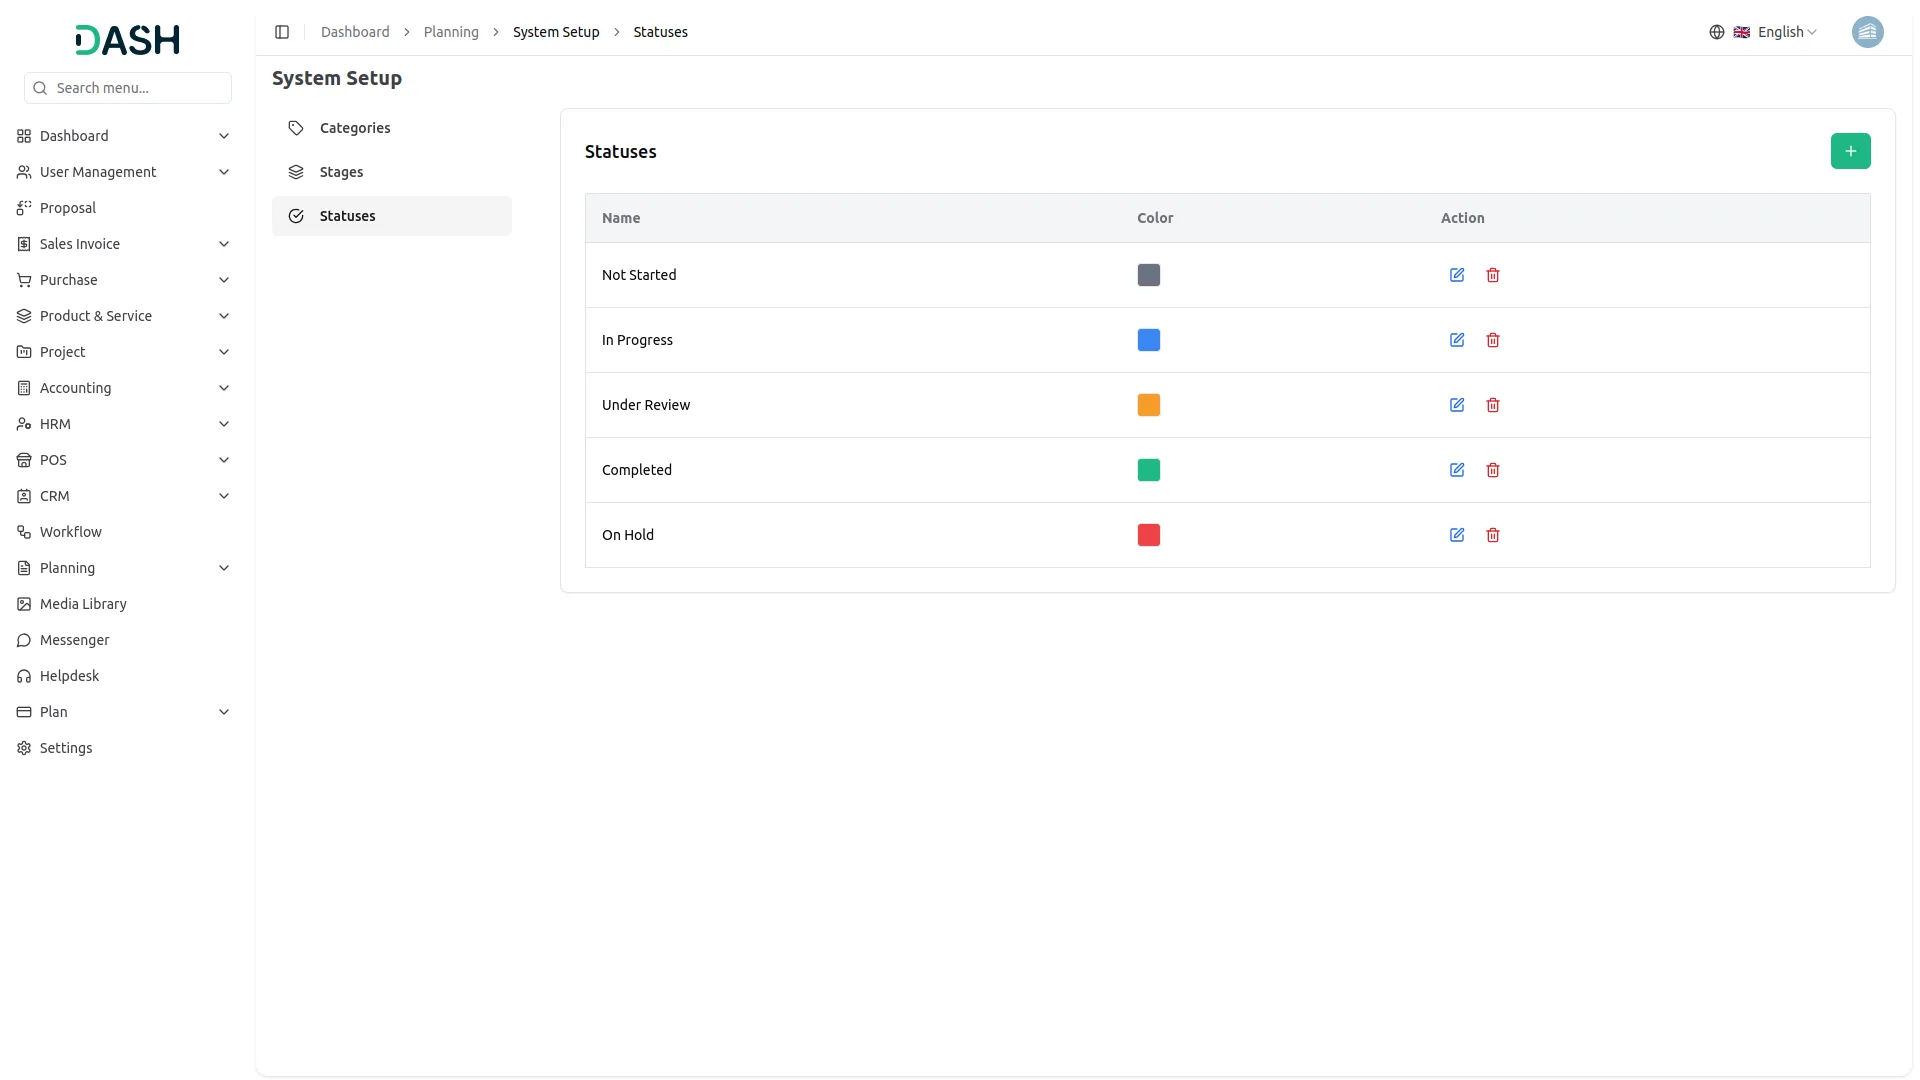Switch to the Categories setup tab

click(x=355, y=128)
